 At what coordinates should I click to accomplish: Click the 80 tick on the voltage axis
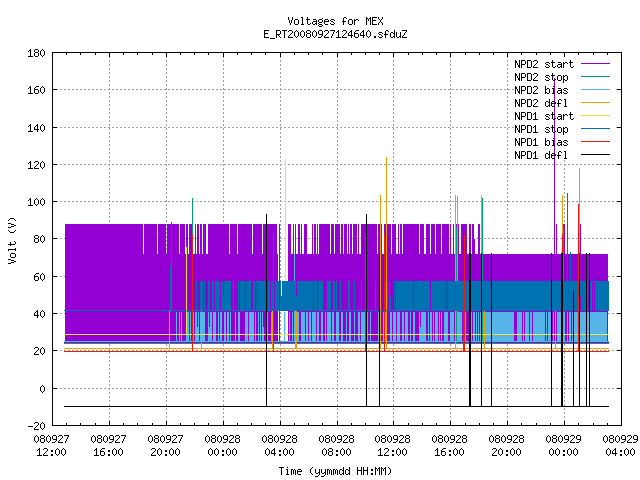click(39, 239)
